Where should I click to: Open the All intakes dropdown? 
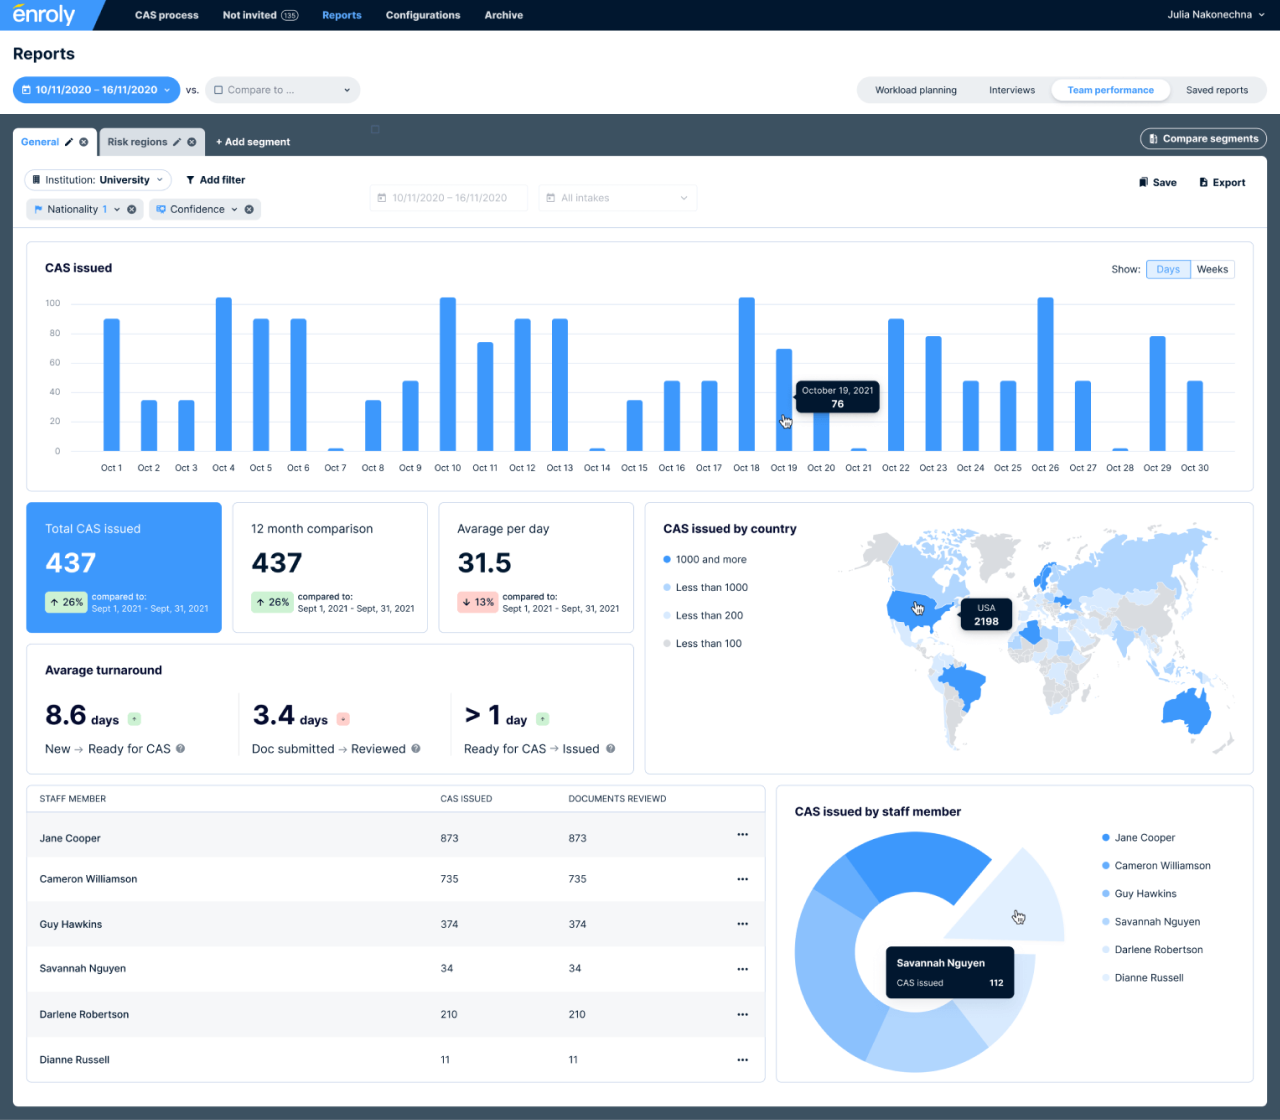[618, 198]
